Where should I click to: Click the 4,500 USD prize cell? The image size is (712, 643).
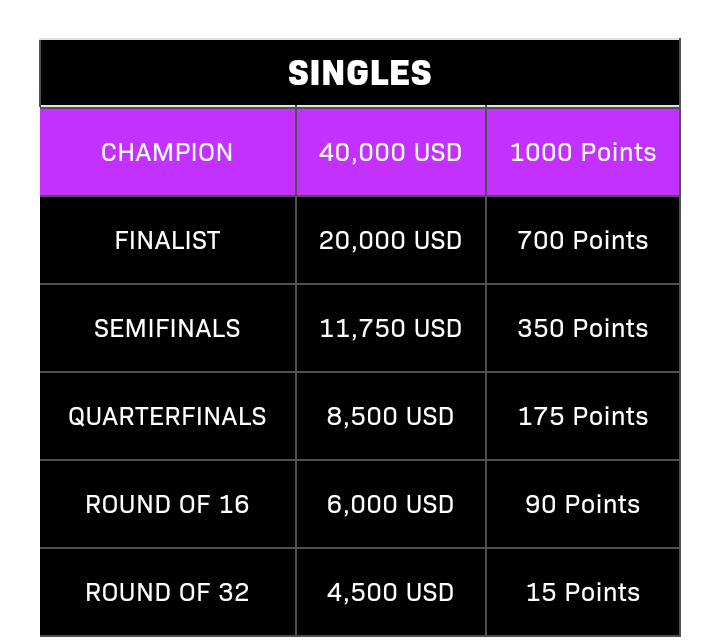pos(391,592)
